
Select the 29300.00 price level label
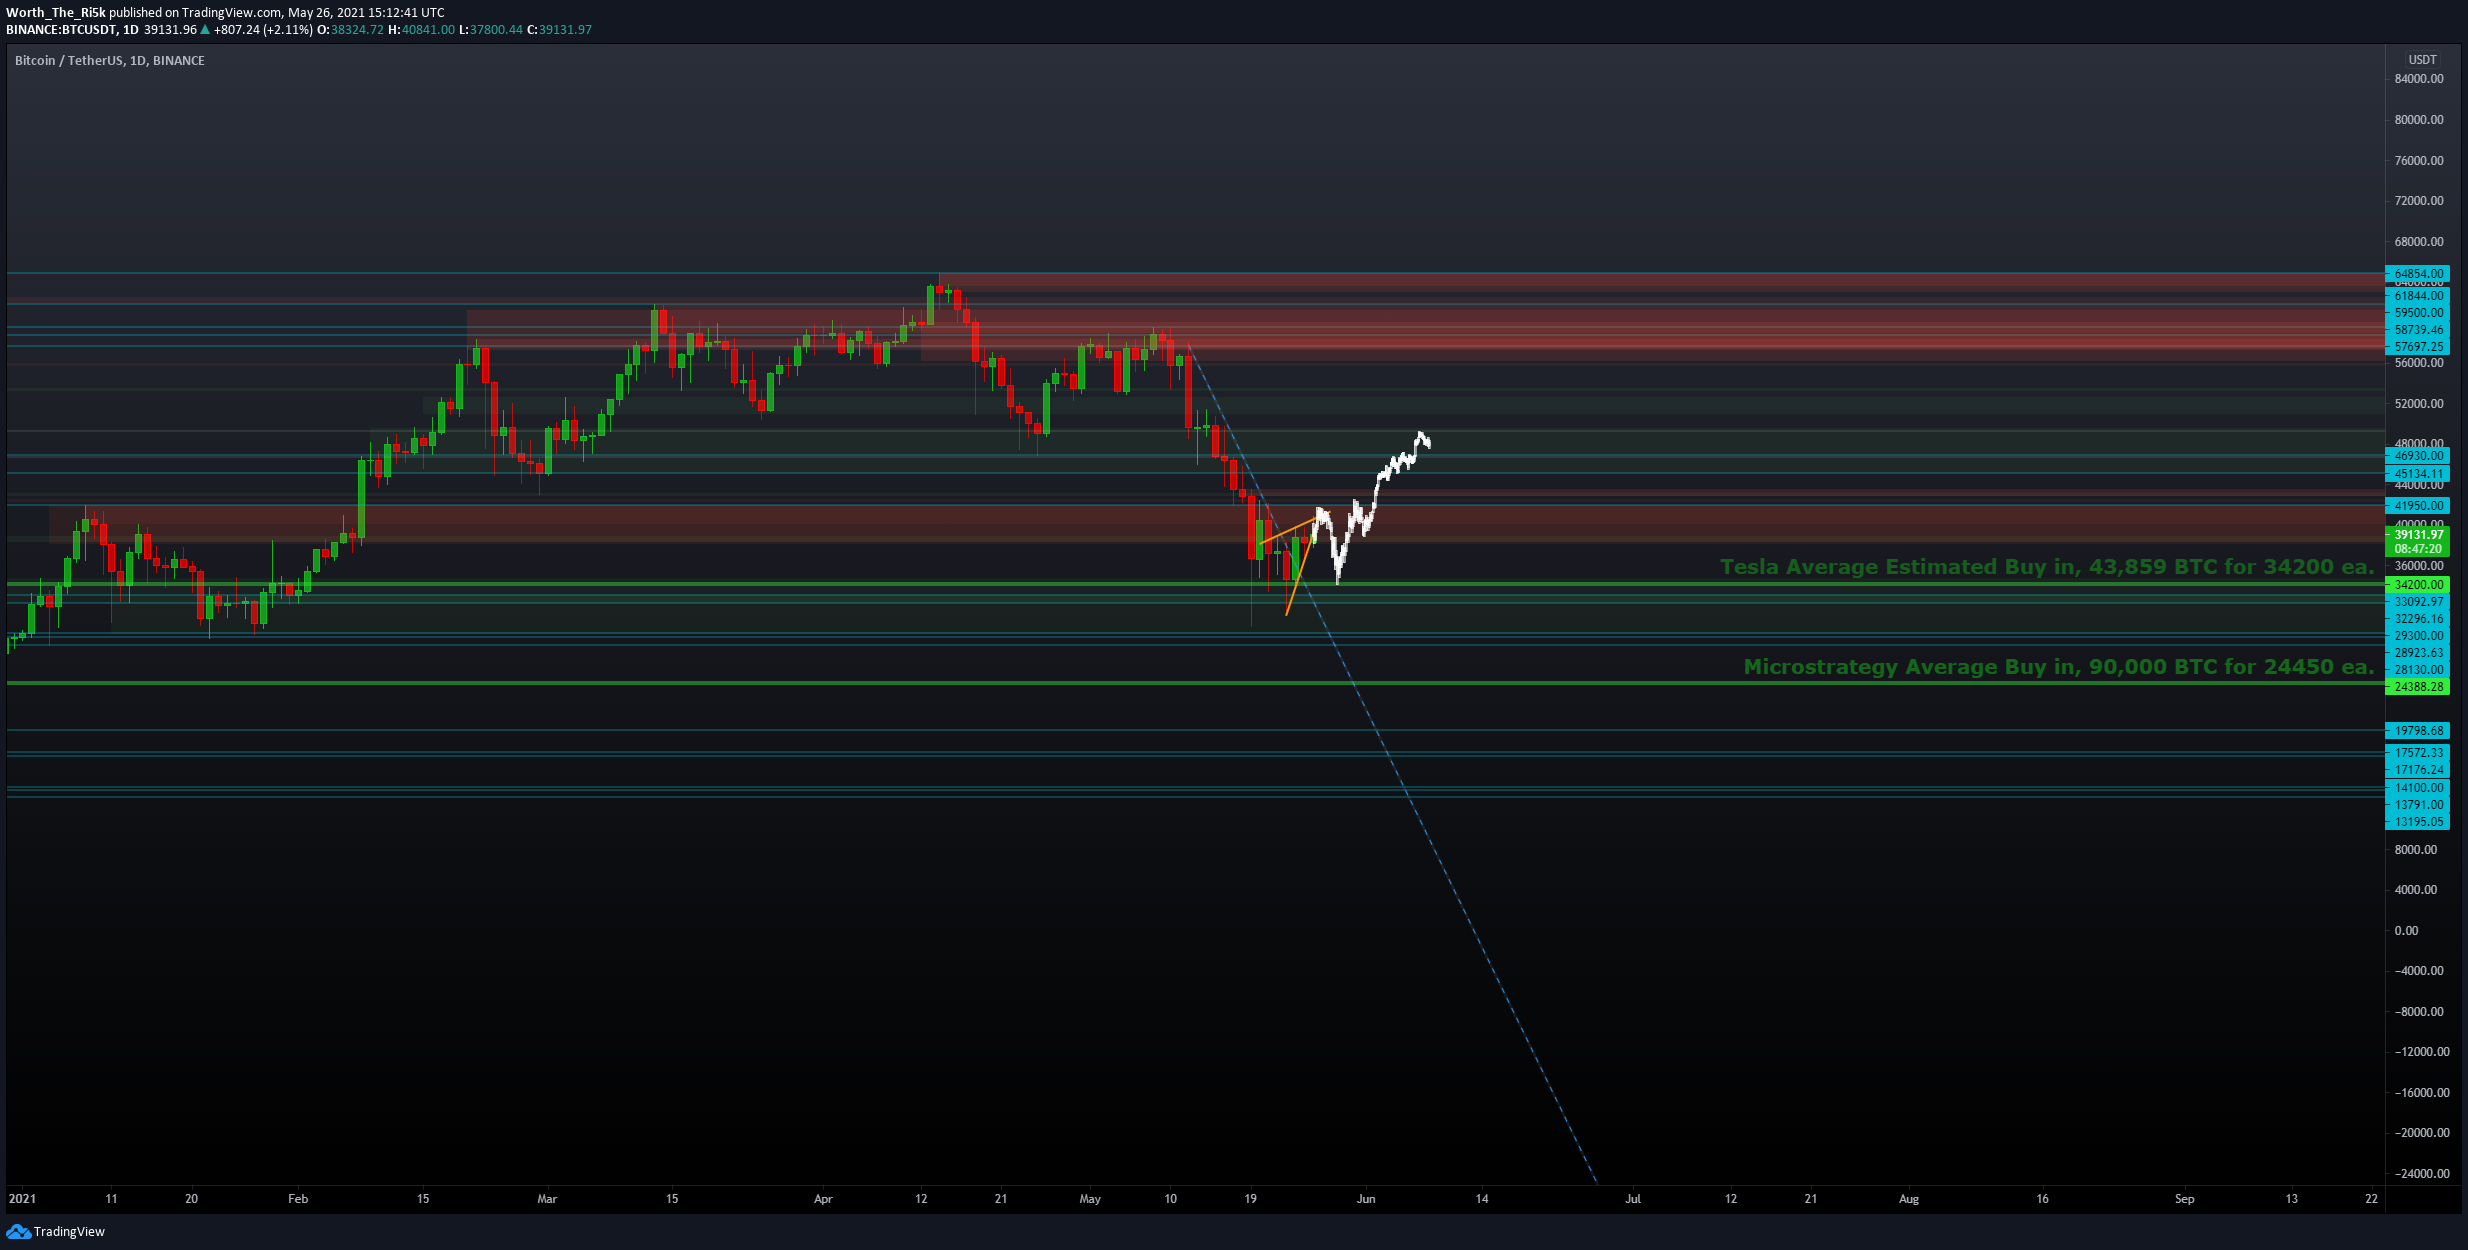[2418, 636]
